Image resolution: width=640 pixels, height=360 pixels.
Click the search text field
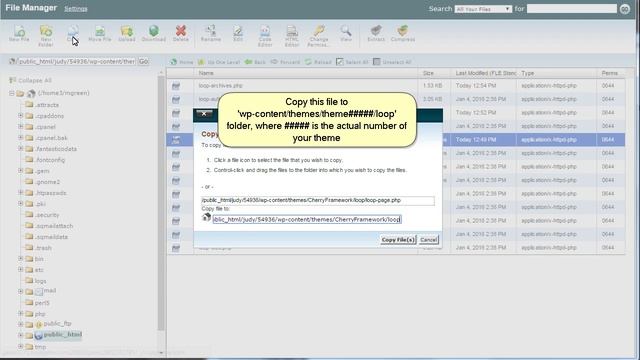click(x=571, y=9)
